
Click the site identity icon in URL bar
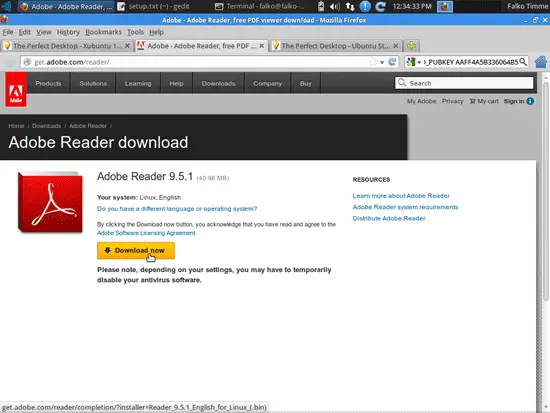(x=27, y=62)
